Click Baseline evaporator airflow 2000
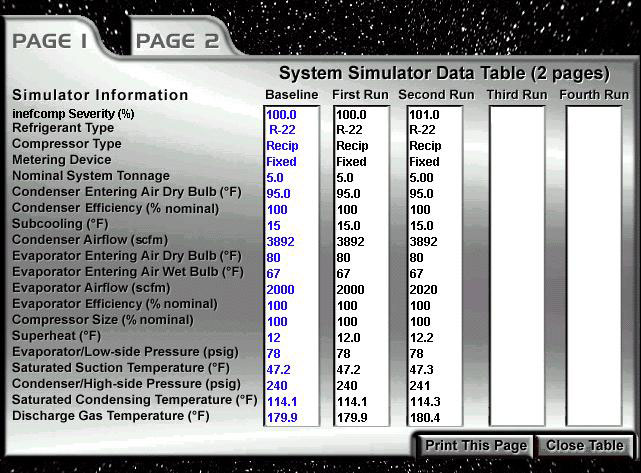This screenshot has height=473, width=641. tap(280, 290)
